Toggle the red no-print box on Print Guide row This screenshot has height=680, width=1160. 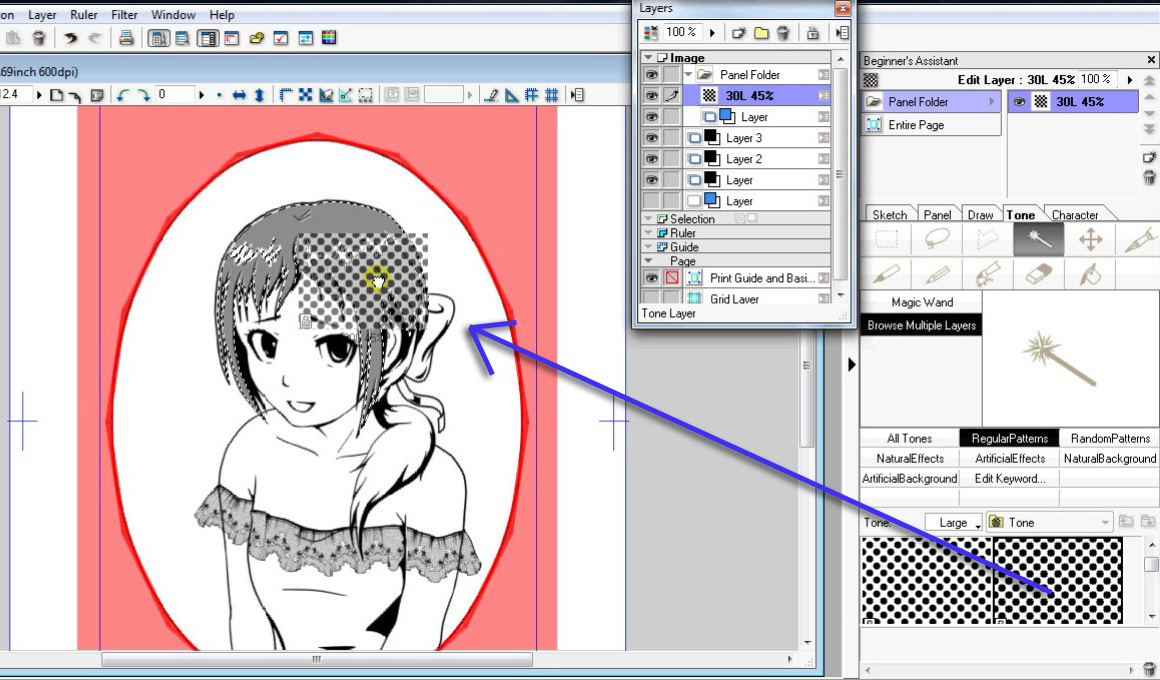(x=672, y=278)
